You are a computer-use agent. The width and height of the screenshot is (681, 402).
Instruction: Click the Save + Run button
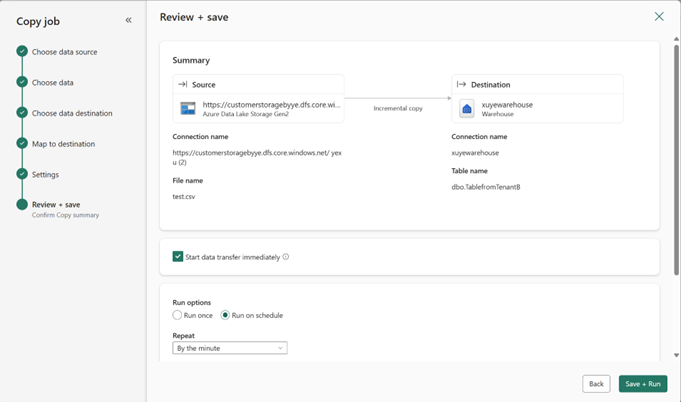(x=642, y=384)
